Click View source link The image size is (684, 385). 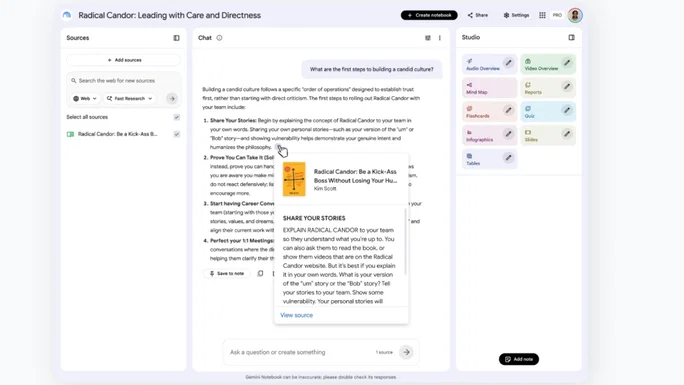point(297,315)
